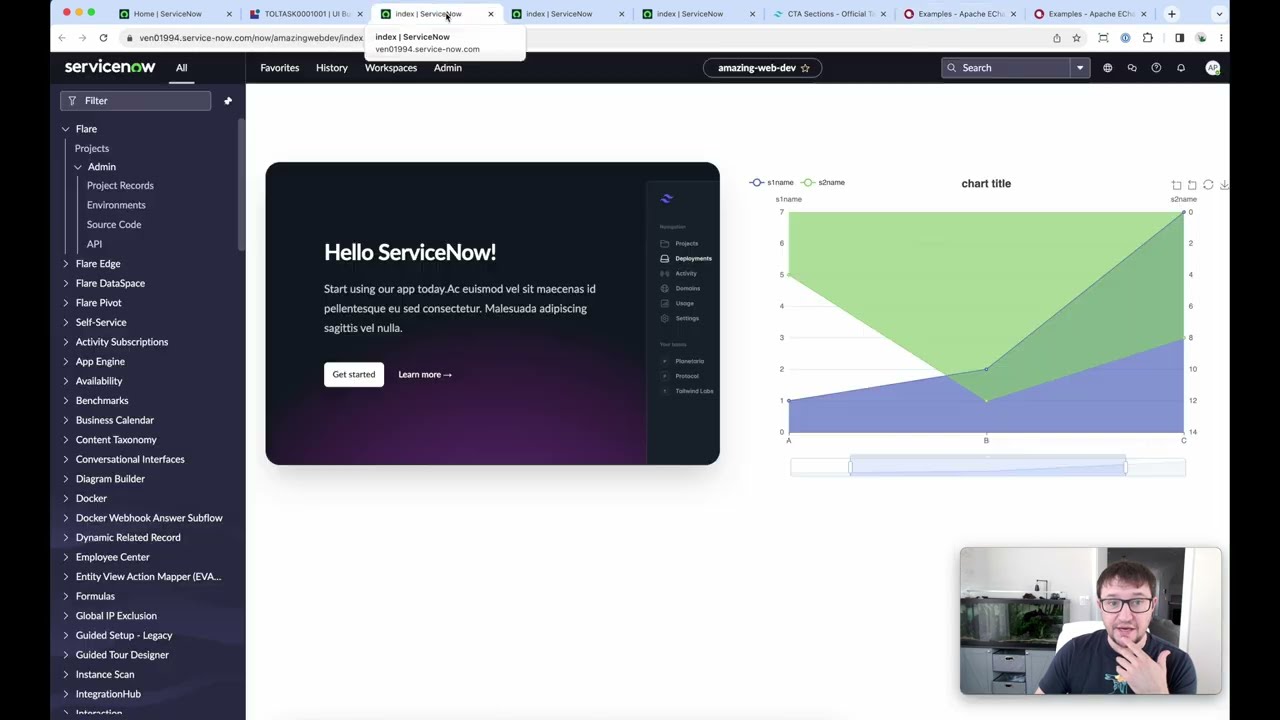
Task: Toggle the s2name legend series
Action: click(823, 183)
